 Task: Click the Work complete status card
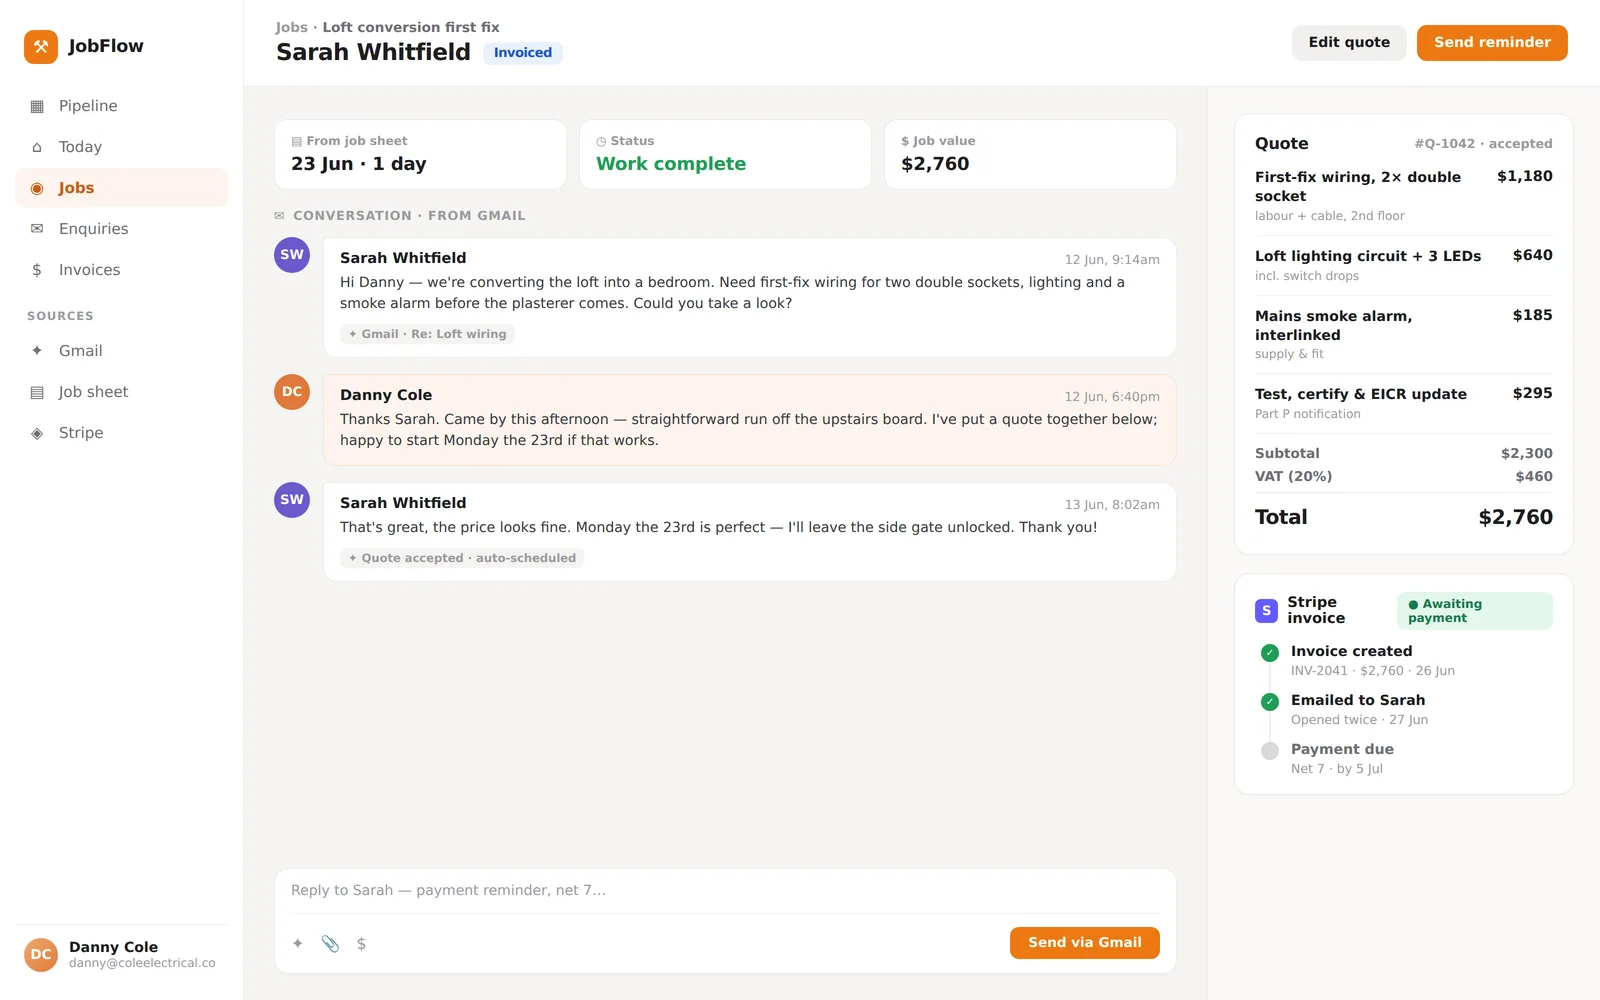pyautogui.click(x=725, y=154)
